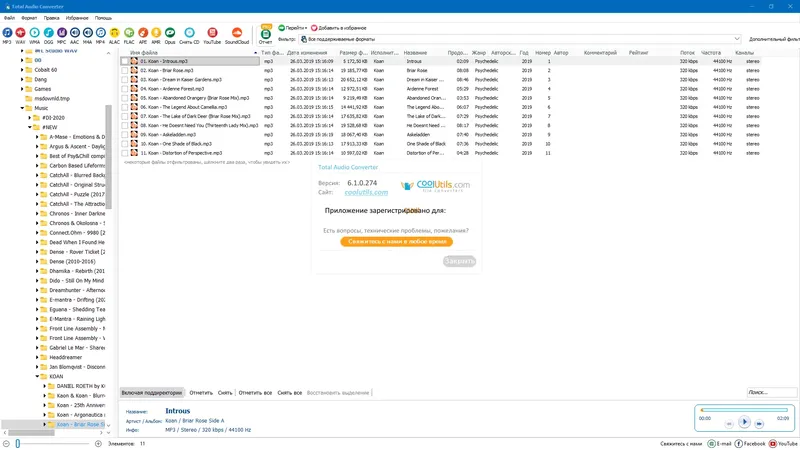Viewport: 800px width, 450px height.
Task: Adjust the list zoom slider handle
Action: pos(17,444)
